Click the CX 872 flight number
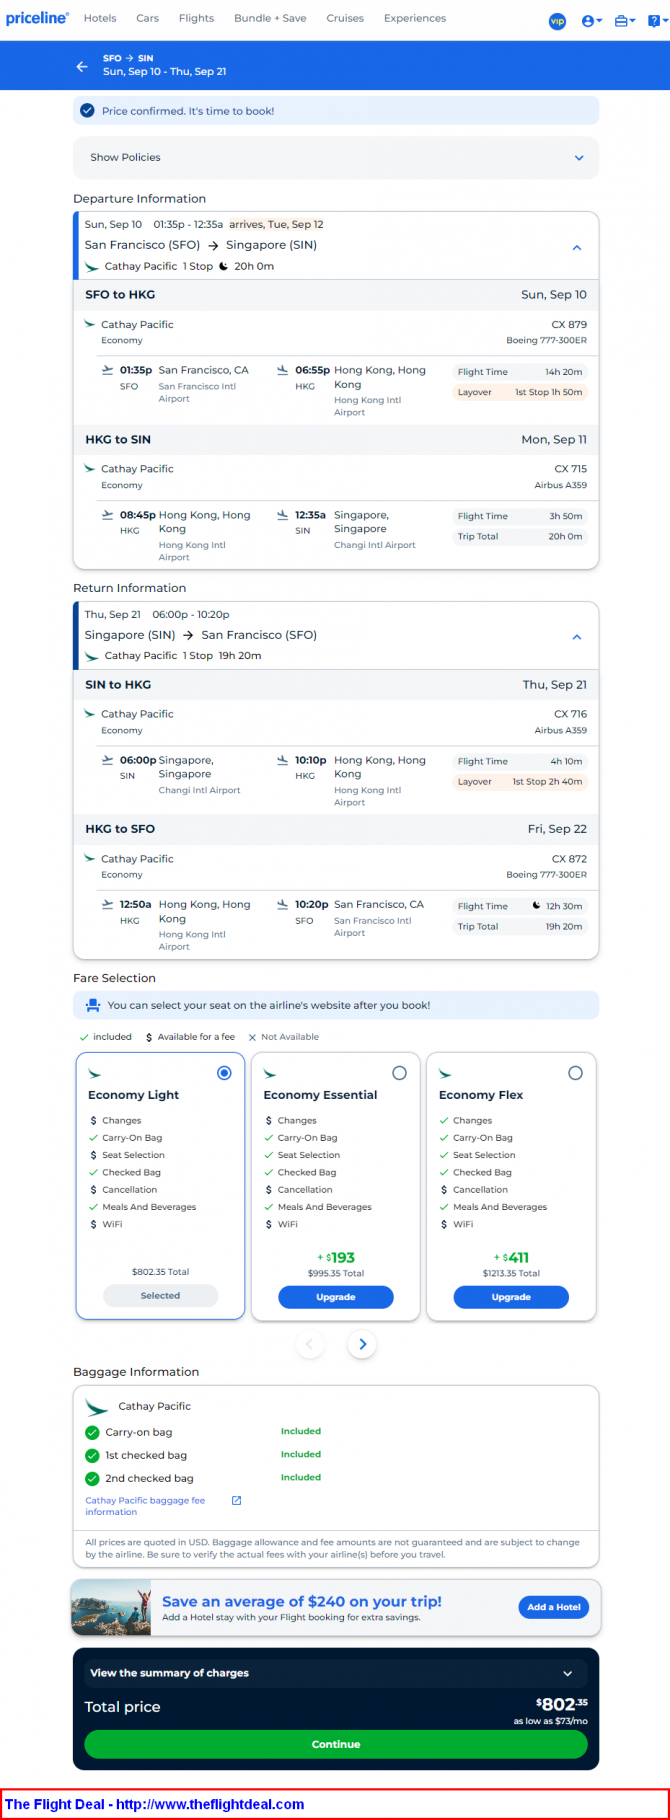Image resolution: width=670 pixels, height=1820 pixels. click(x=569, y=859)
